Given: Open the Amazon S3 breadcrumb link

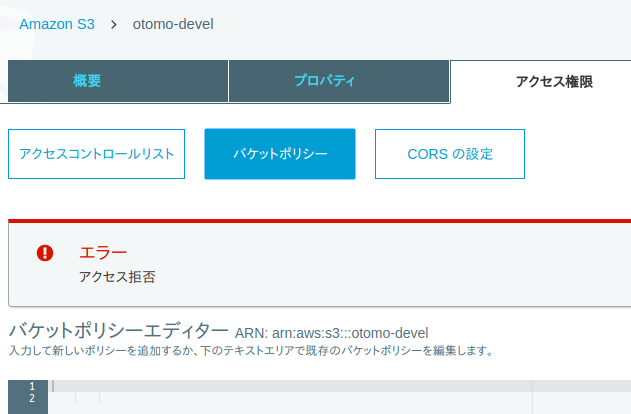Looking at the screenshot, I should pyautogui.click(x=57, y=24).
